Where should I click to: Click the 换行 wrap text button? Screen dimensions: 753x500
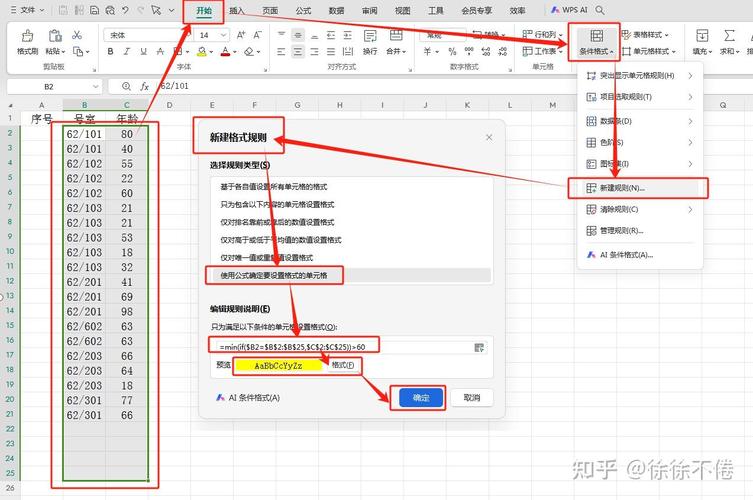pos(370,42)
